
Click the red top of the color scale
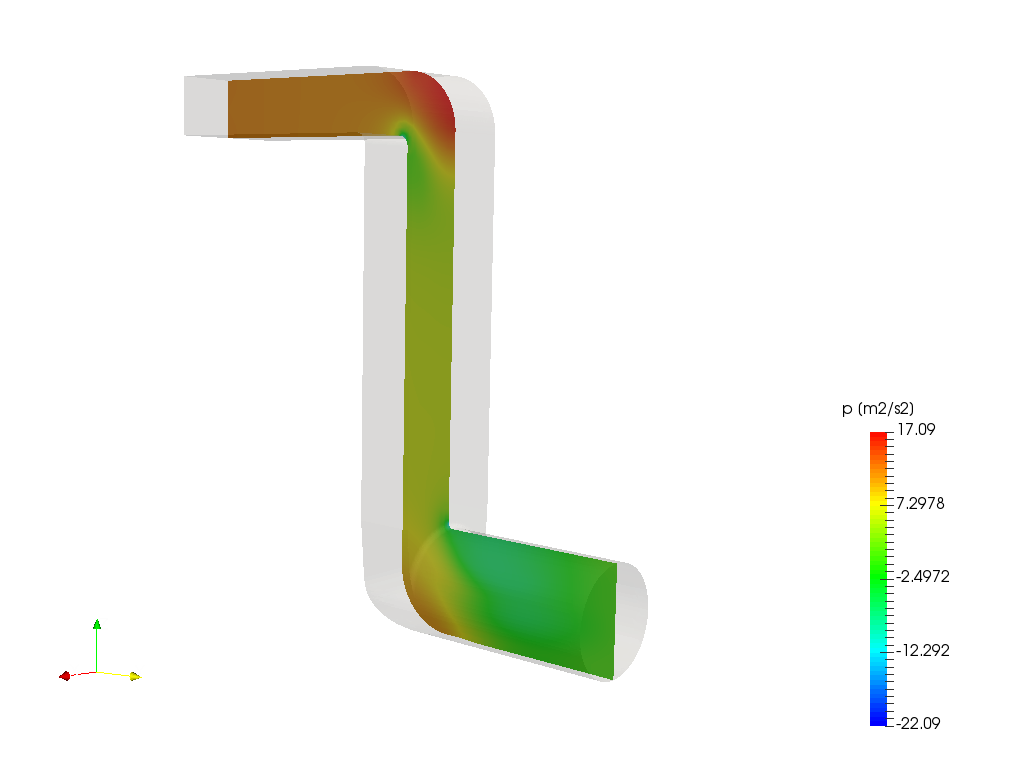[x=878, y=440]
